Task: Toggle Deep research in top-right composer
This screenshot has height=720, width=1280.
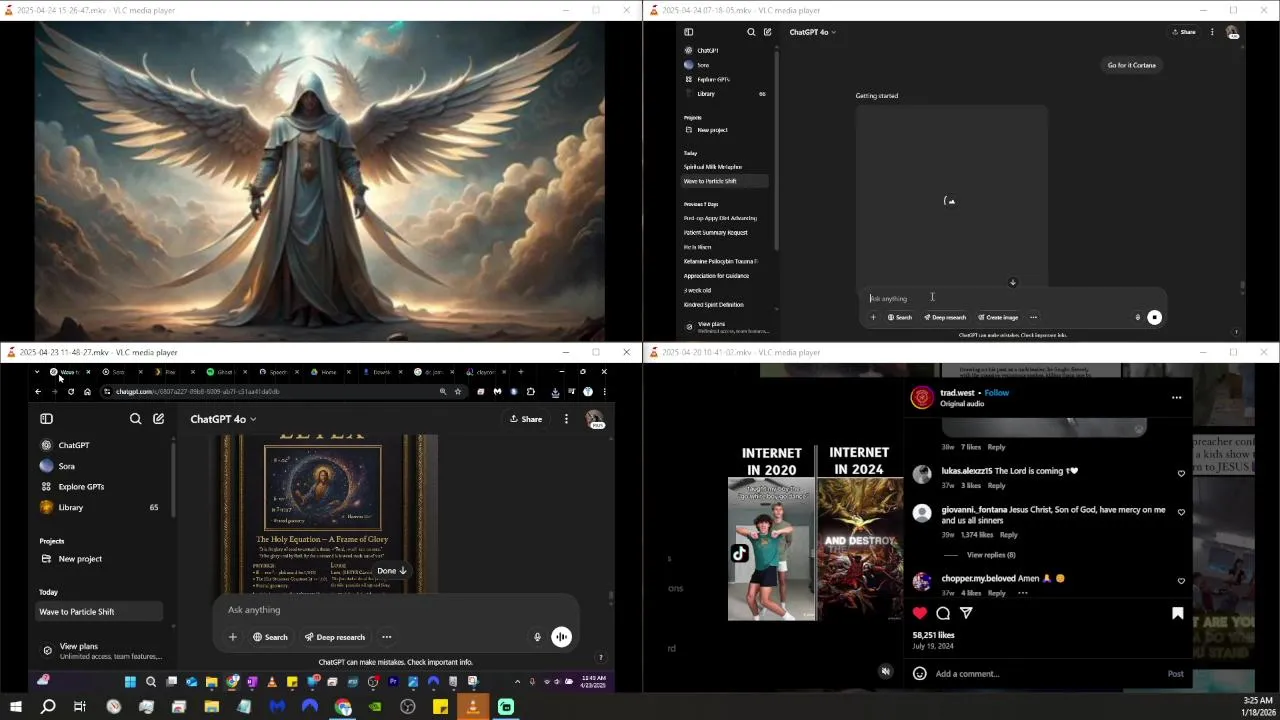Action: tap(945, 317)
